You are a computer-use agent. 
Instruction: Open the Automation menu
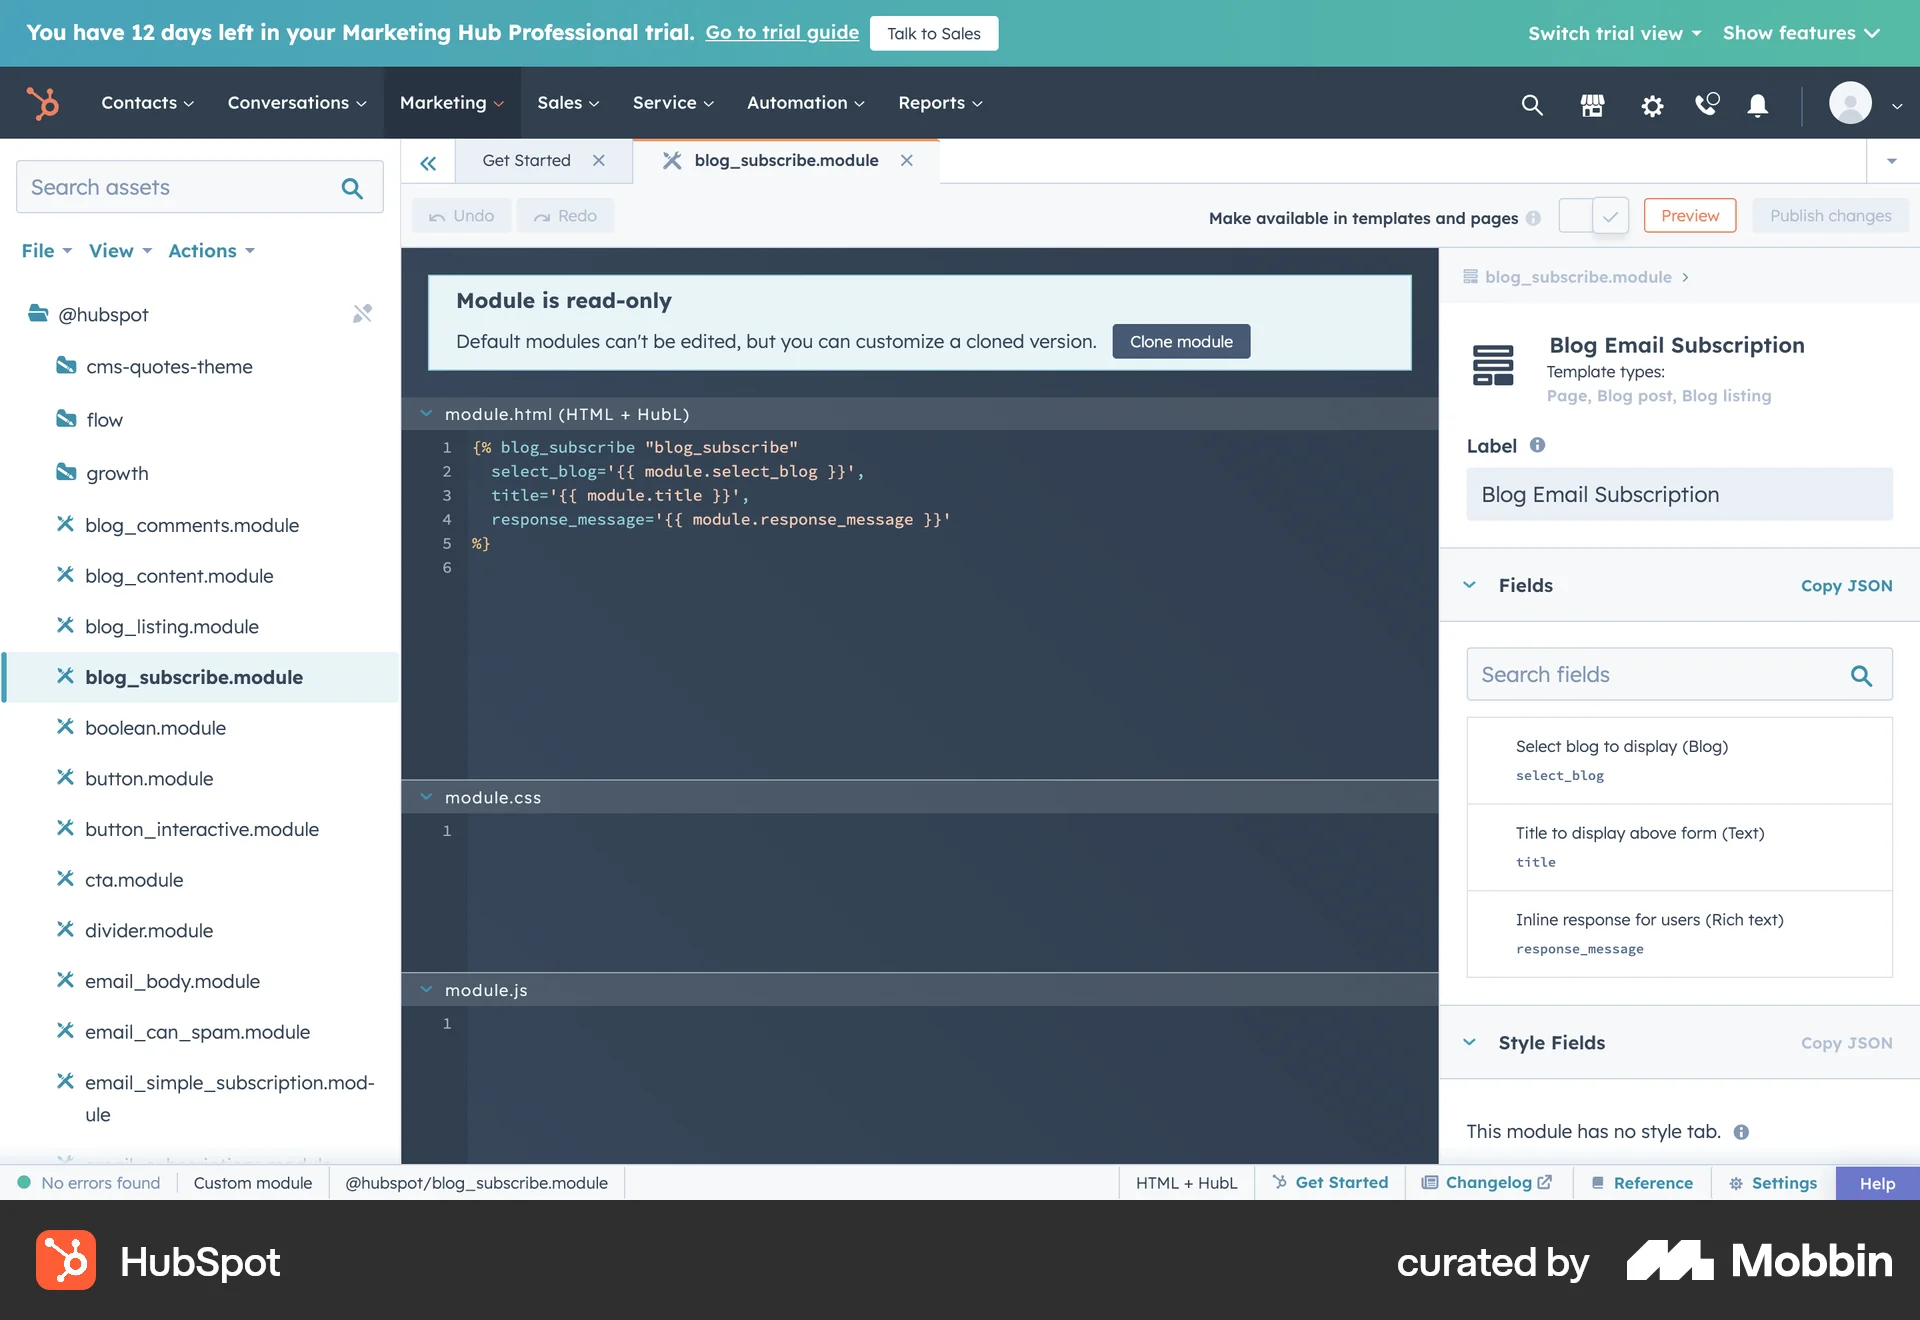pos(804,102)
